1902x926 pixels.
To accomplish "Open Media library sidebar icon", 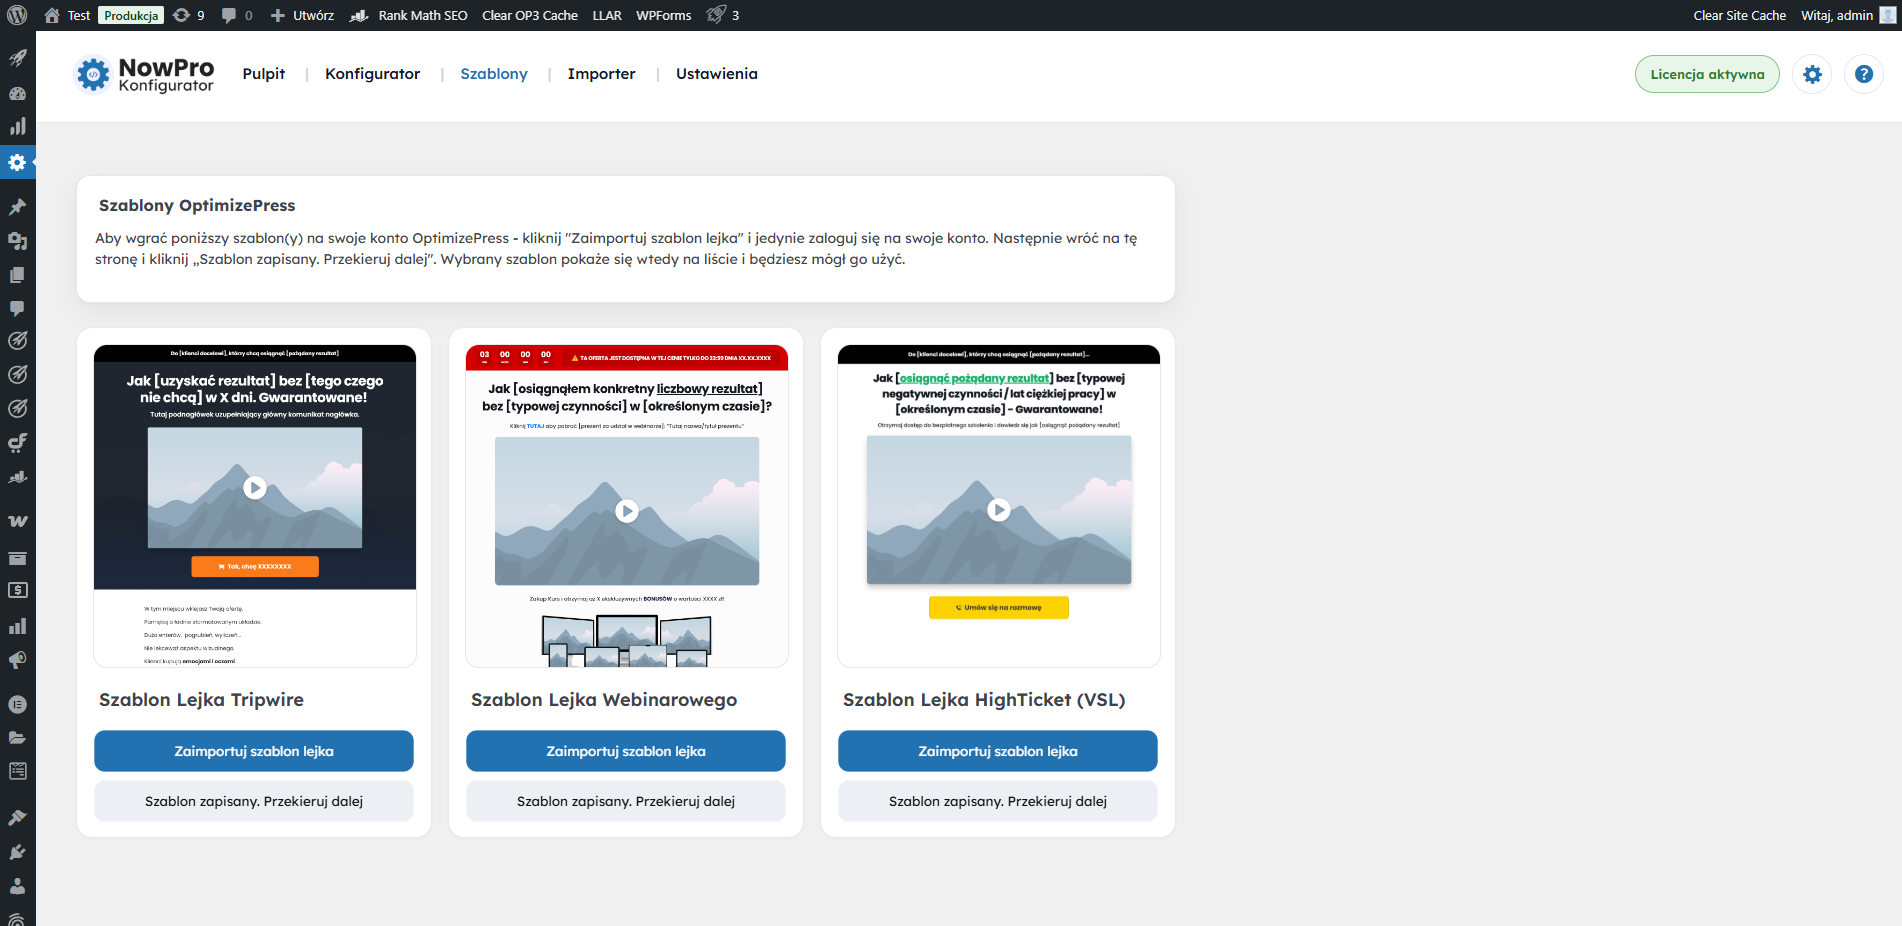I will [17, 241].
